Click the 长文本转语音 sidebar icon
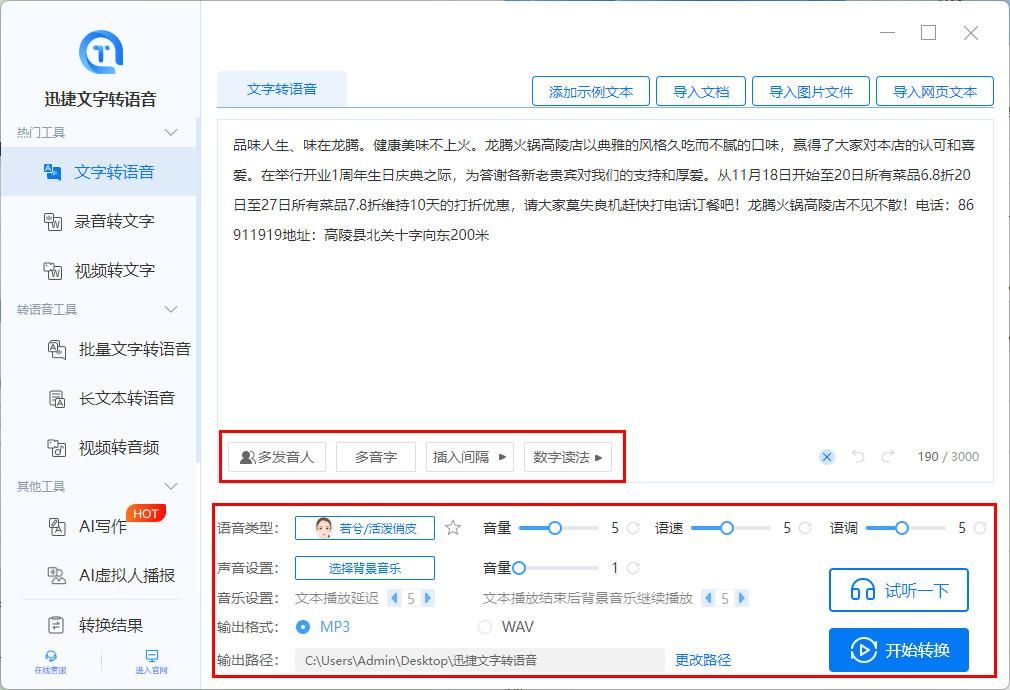The width and height of the screenshot is (1010, 690). pos(57,399)
